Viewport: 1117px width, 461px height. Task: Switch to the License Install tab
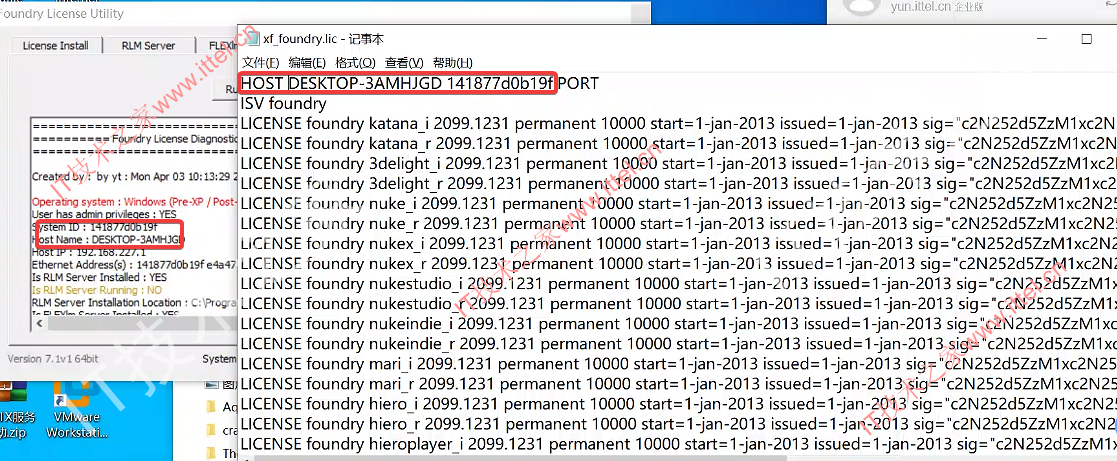(56, 46)
